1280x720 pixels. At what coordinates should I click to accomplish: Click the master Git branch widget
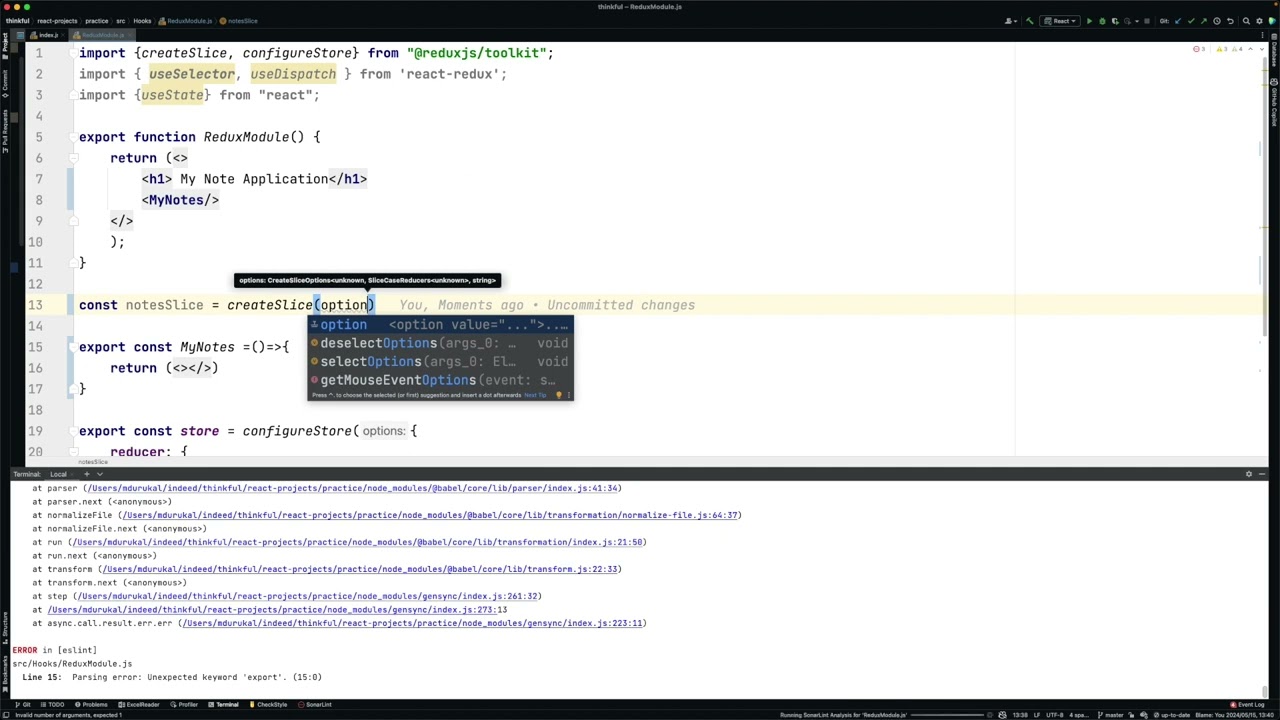pyautogui.click(x=1111, y=715)
